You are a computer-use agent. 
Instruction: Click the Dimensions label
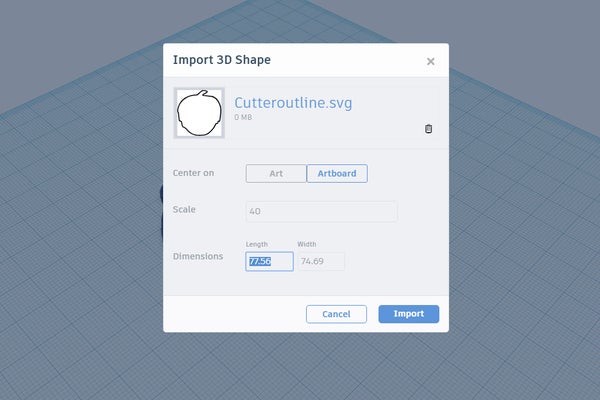tap(196, 256)
